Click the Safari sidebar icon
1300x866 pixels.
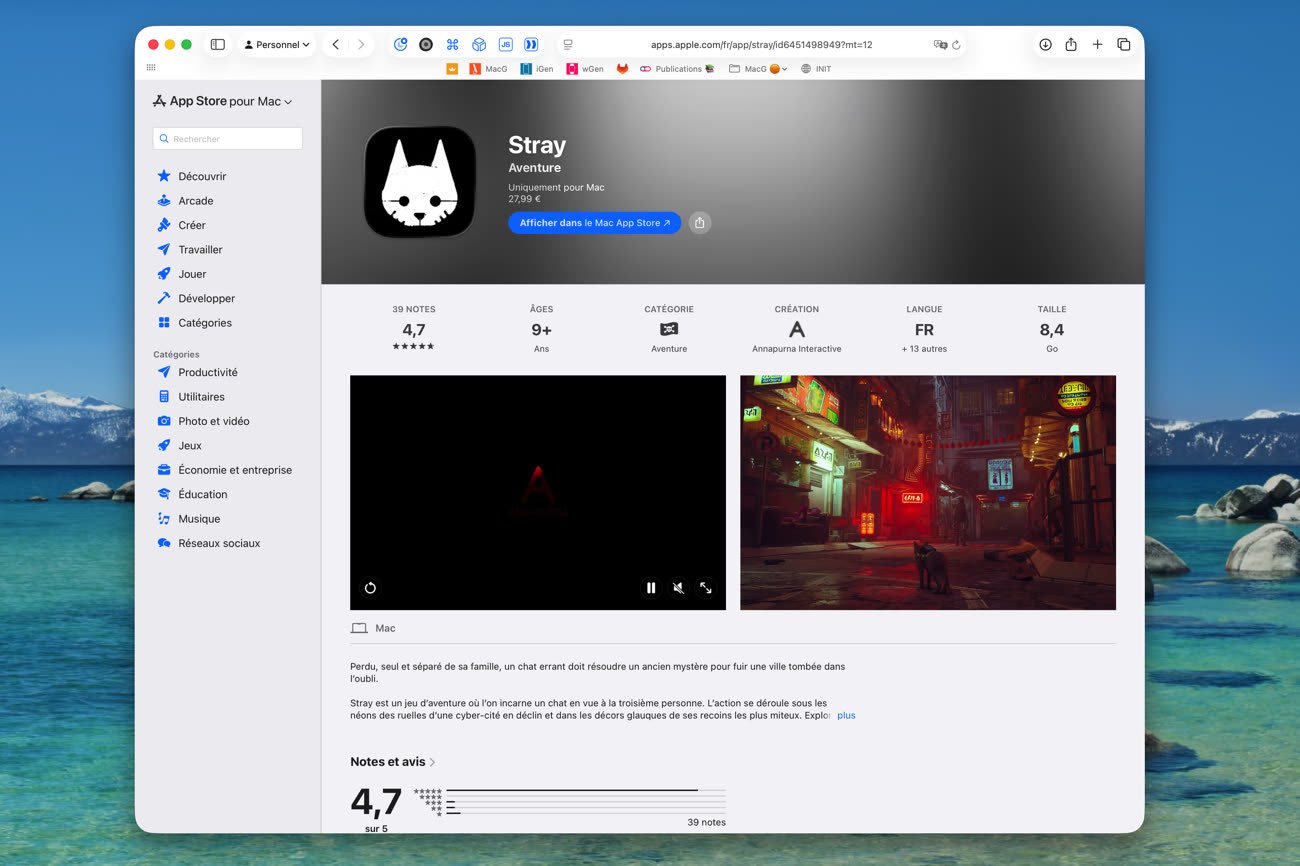pyautogui.click(x=217, y=45)
